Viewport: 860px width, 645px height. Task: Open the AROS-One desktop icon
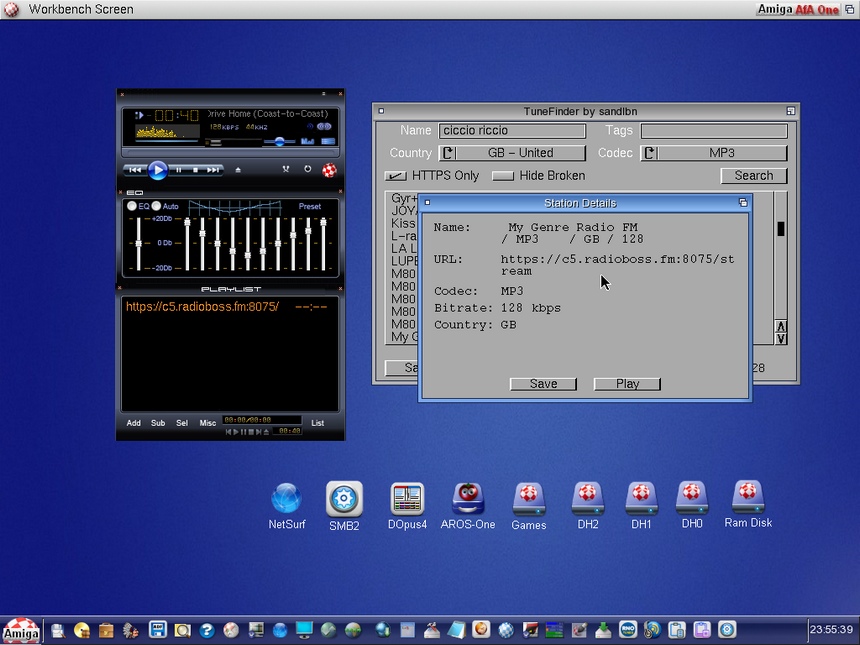tap(468, 506)
